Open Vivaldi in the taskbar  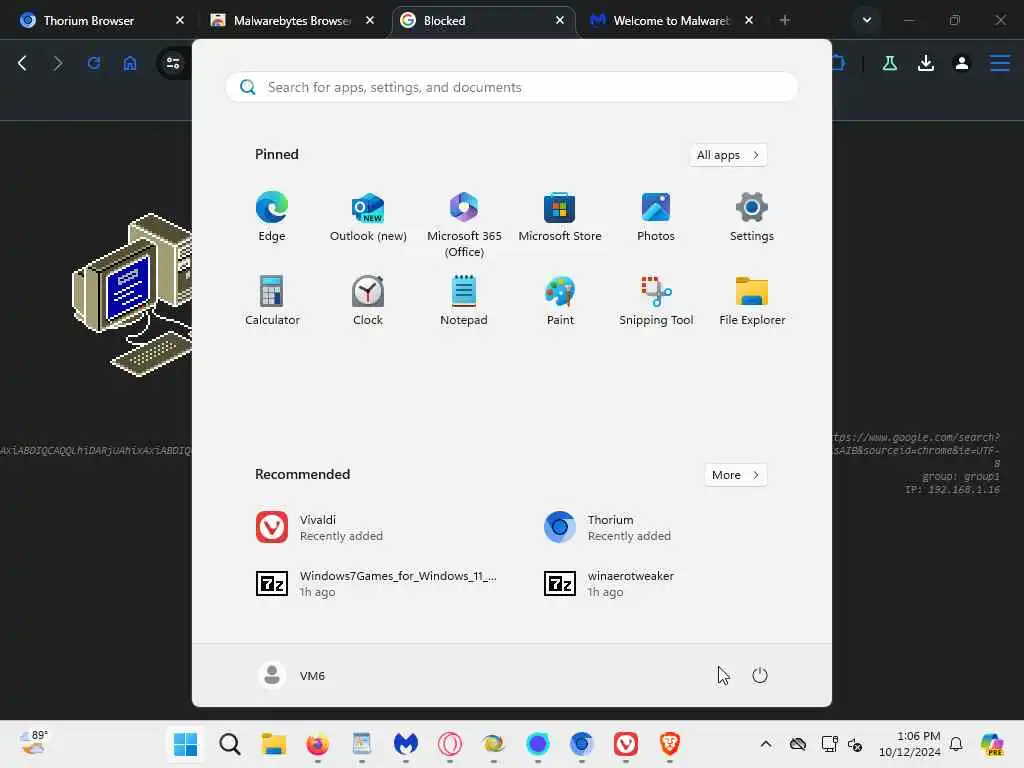(x=626, y=744)
